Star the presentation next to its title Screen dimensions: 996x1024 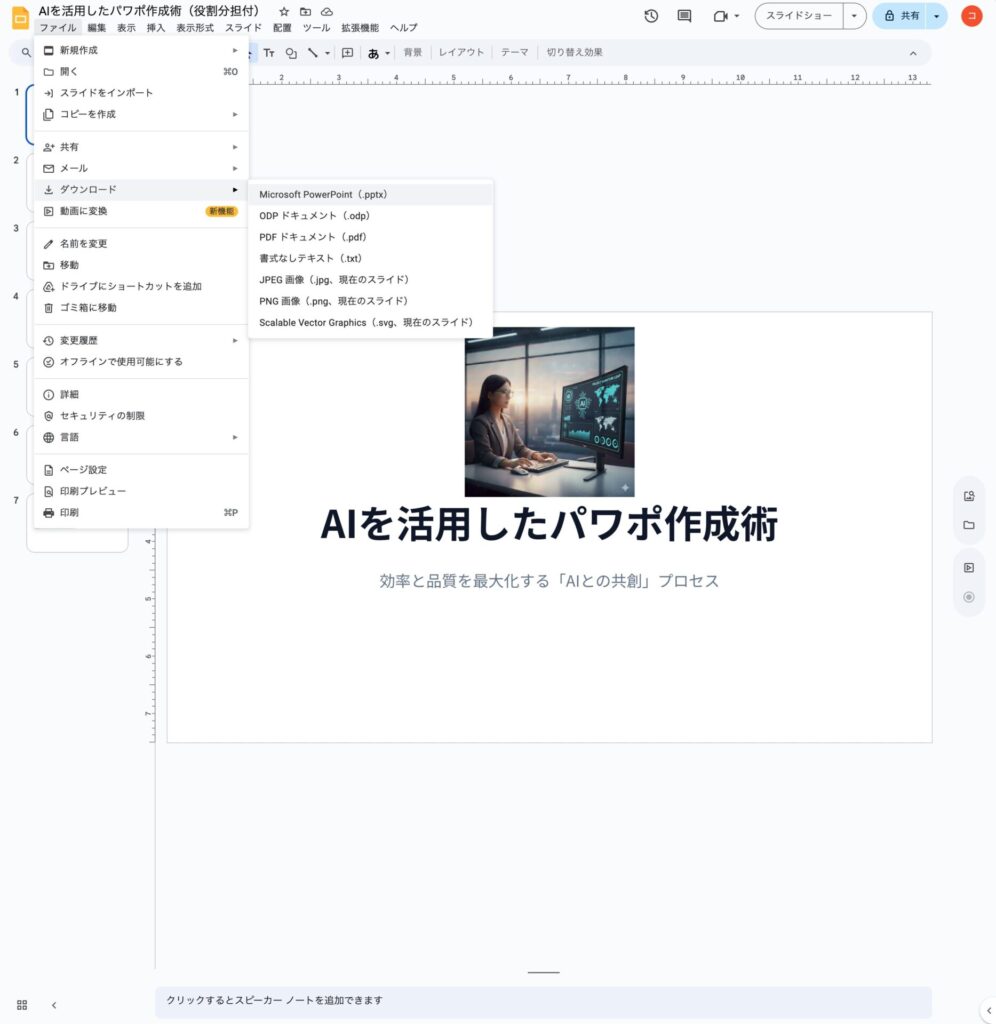[x=284, y=11]
